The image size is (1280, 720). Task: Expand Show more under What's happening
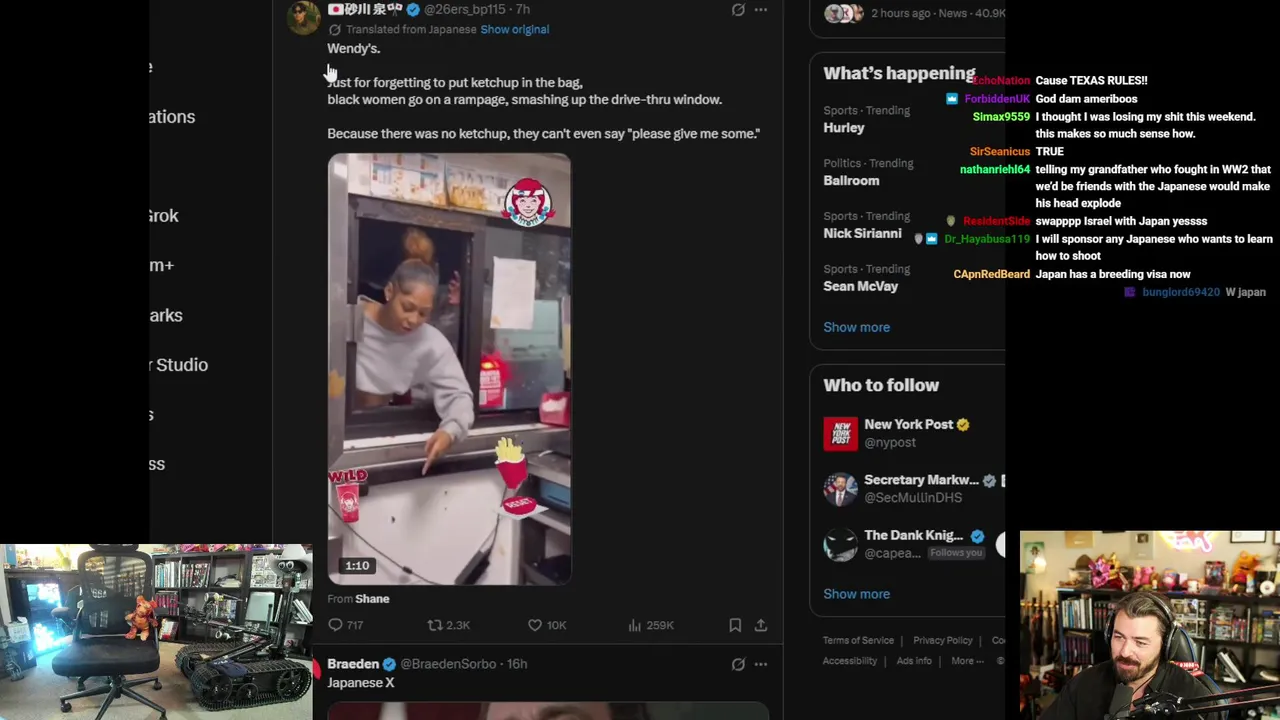pos(856,327)
